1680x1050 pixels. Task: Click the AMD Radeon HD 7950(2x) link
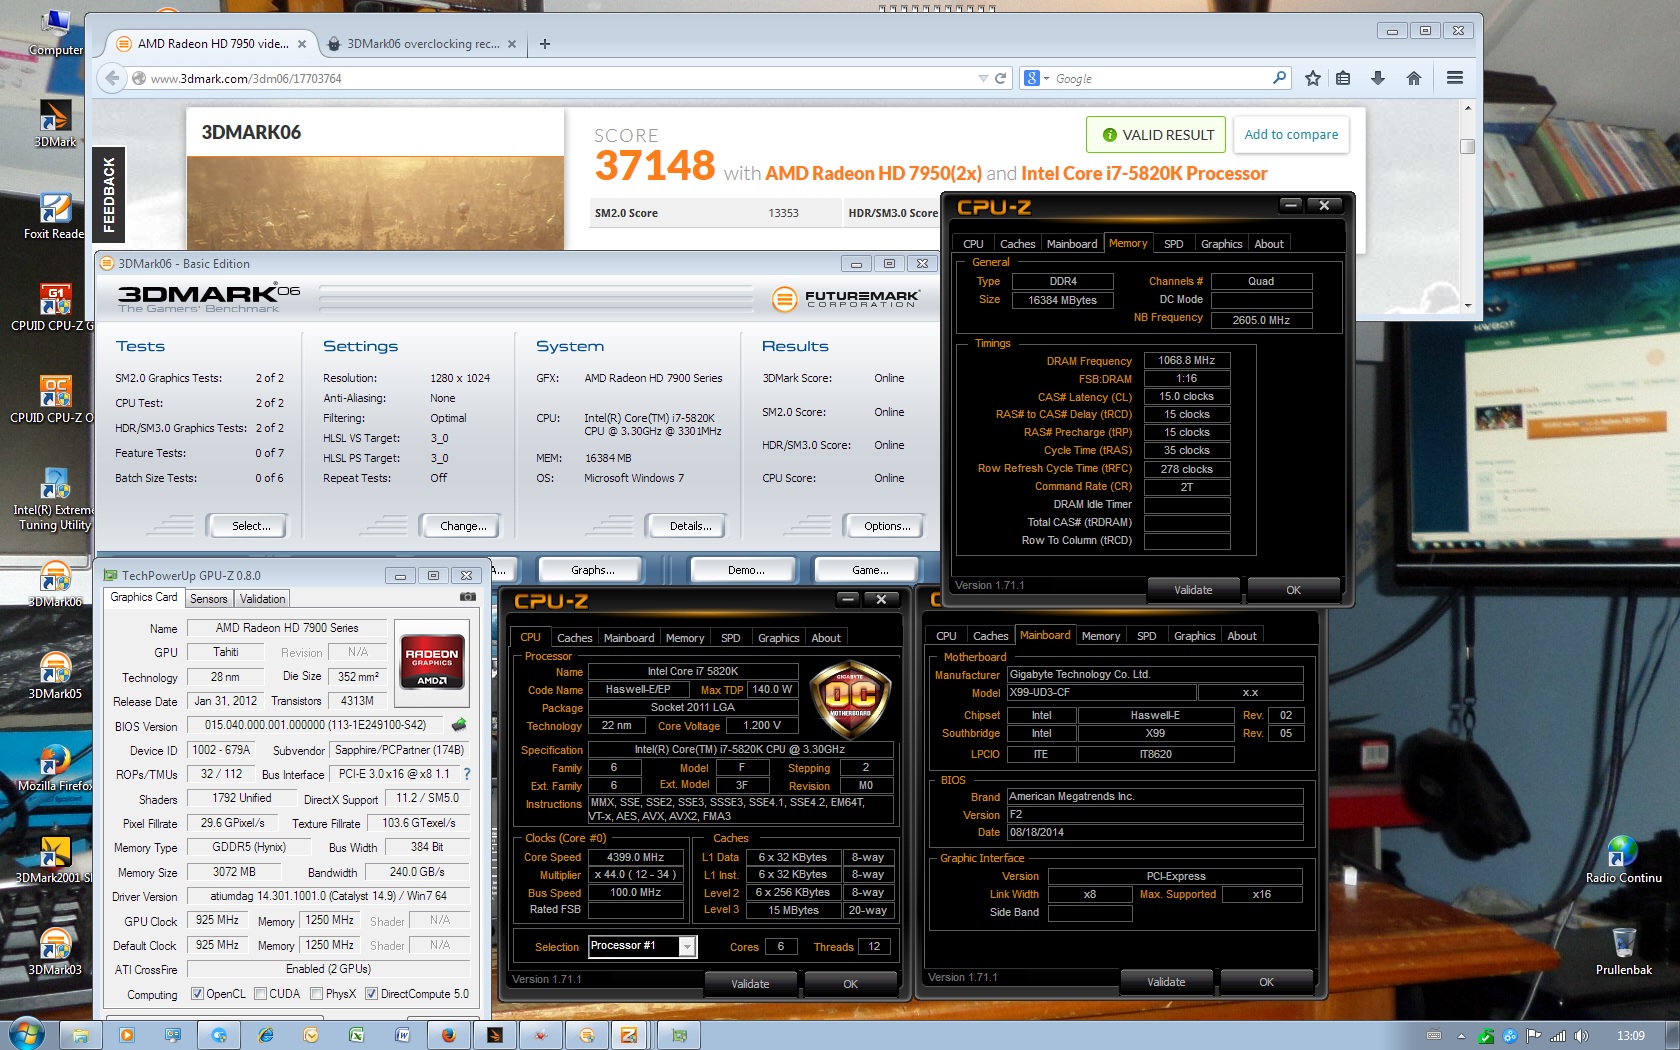(x=873, y=174)
